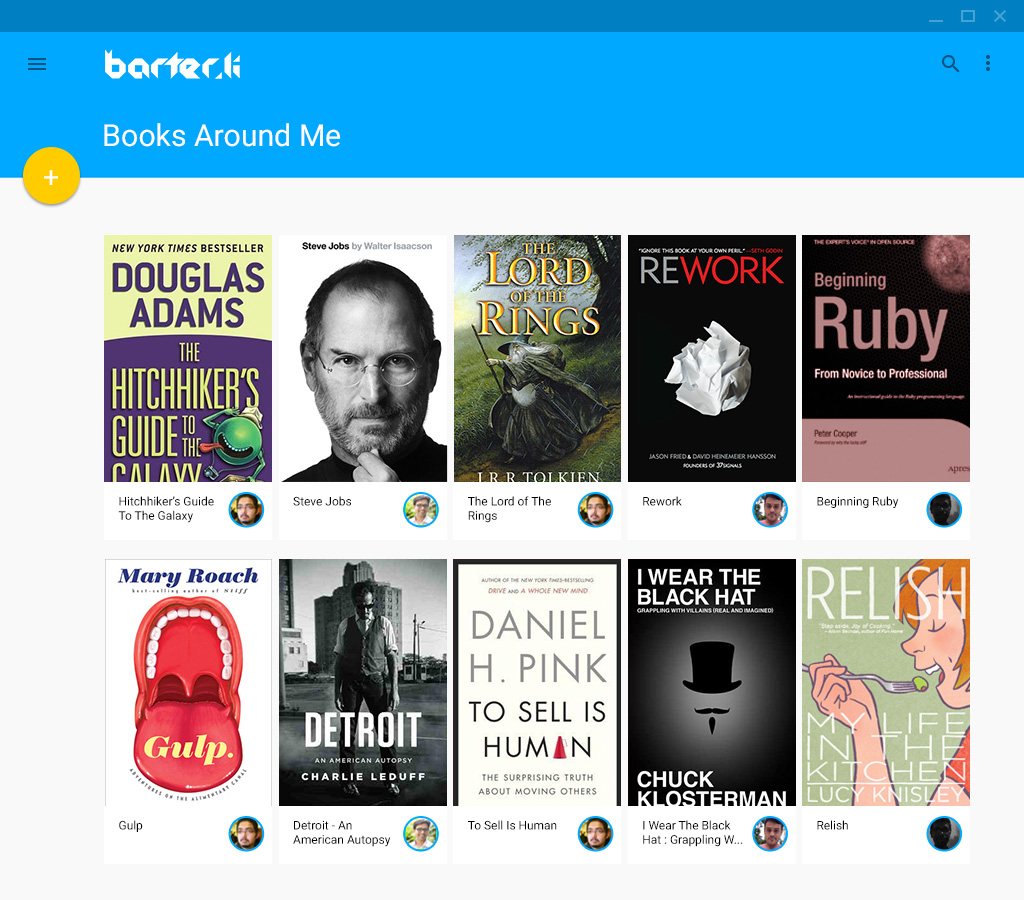
Task: View owner avatar next to Relish
Action: 944,834
